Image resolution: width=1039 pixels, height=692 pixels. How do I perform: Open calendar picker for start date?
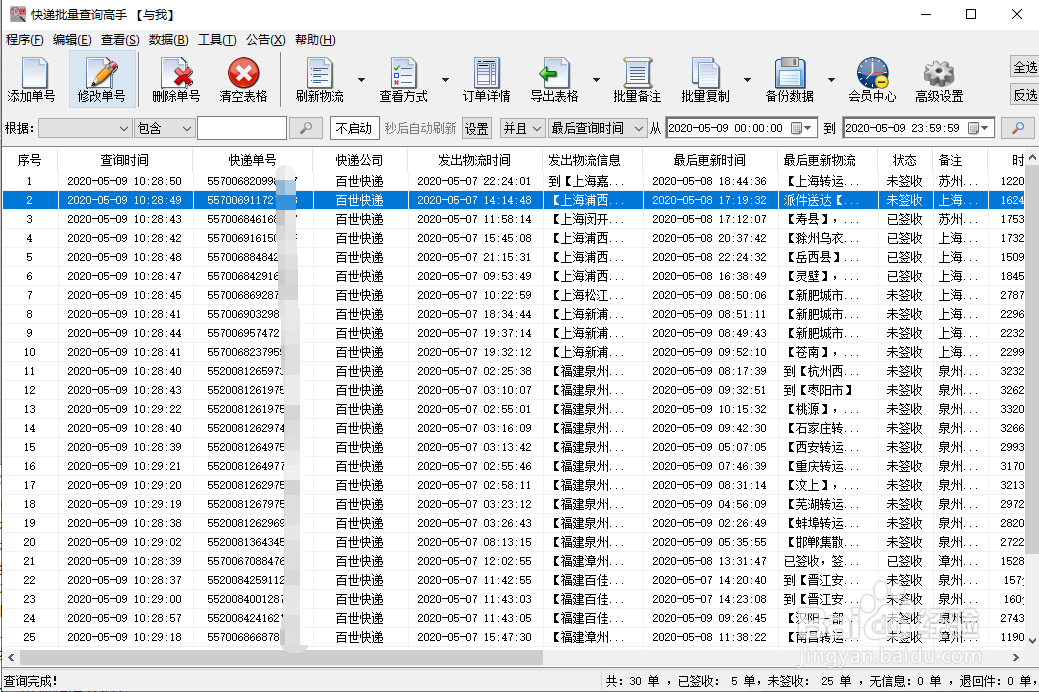802,128
